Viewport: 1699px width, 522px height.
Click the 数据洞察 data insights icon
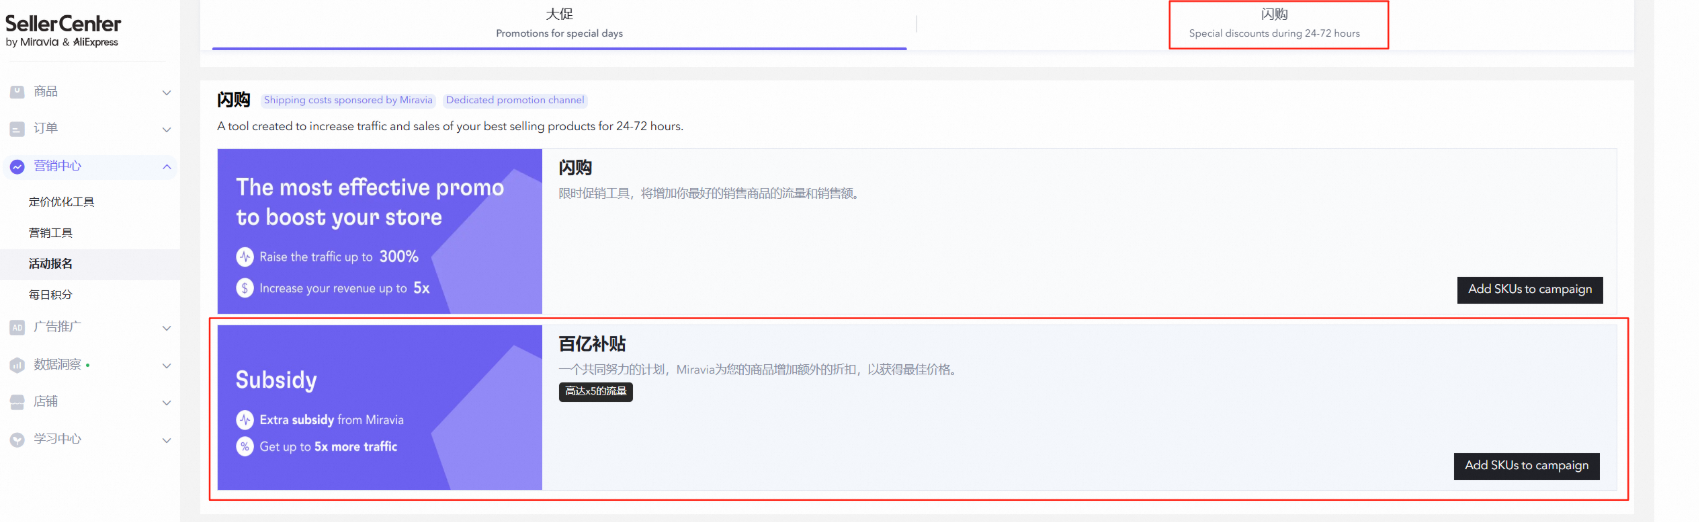tap(17, 365)
